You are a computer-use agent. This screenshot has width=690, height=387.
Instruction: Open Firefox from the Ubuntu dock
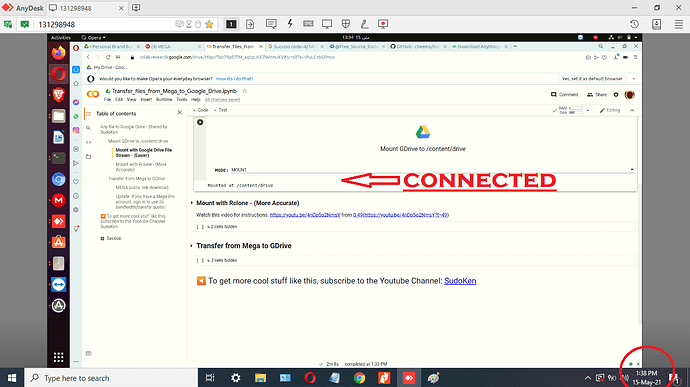pos(59,53)
